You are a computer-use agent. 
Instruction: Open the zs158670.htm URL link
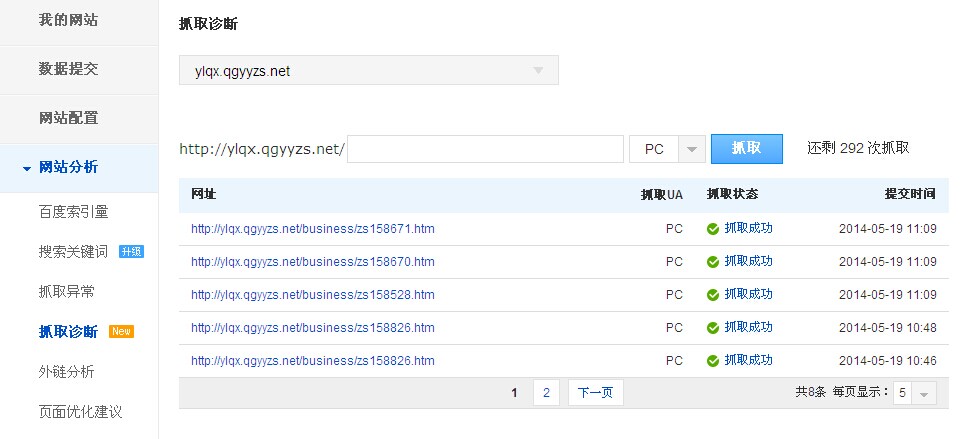(x=313, y=262)
